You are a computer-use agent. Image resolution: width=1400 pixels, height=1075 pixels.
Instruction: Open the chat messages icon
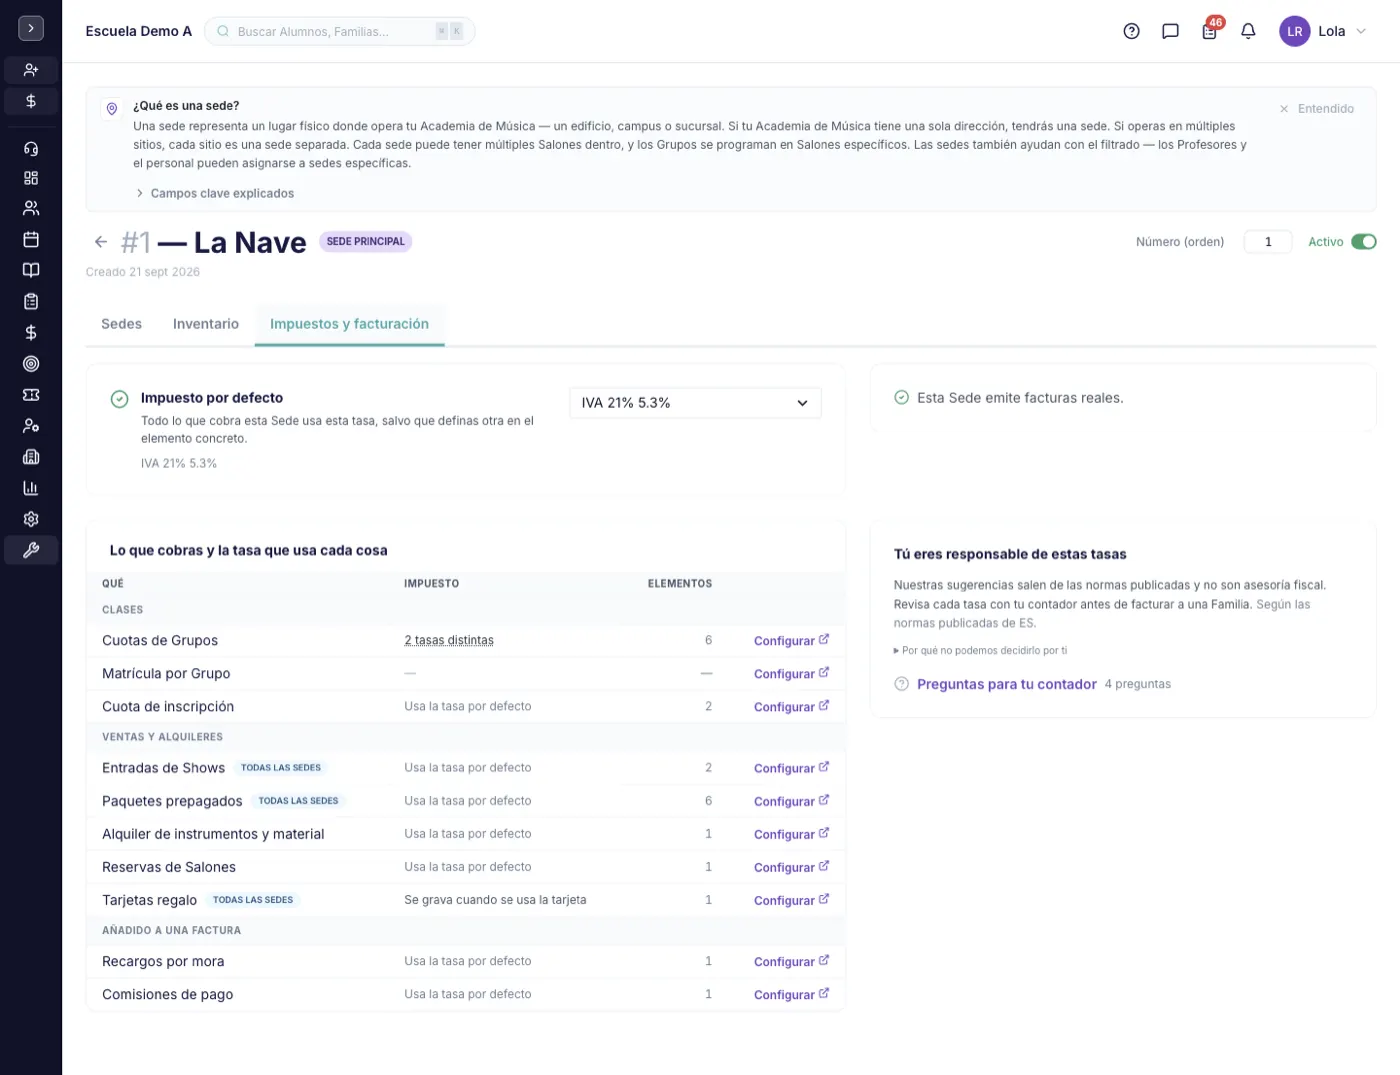click(x=1170, y=31)
